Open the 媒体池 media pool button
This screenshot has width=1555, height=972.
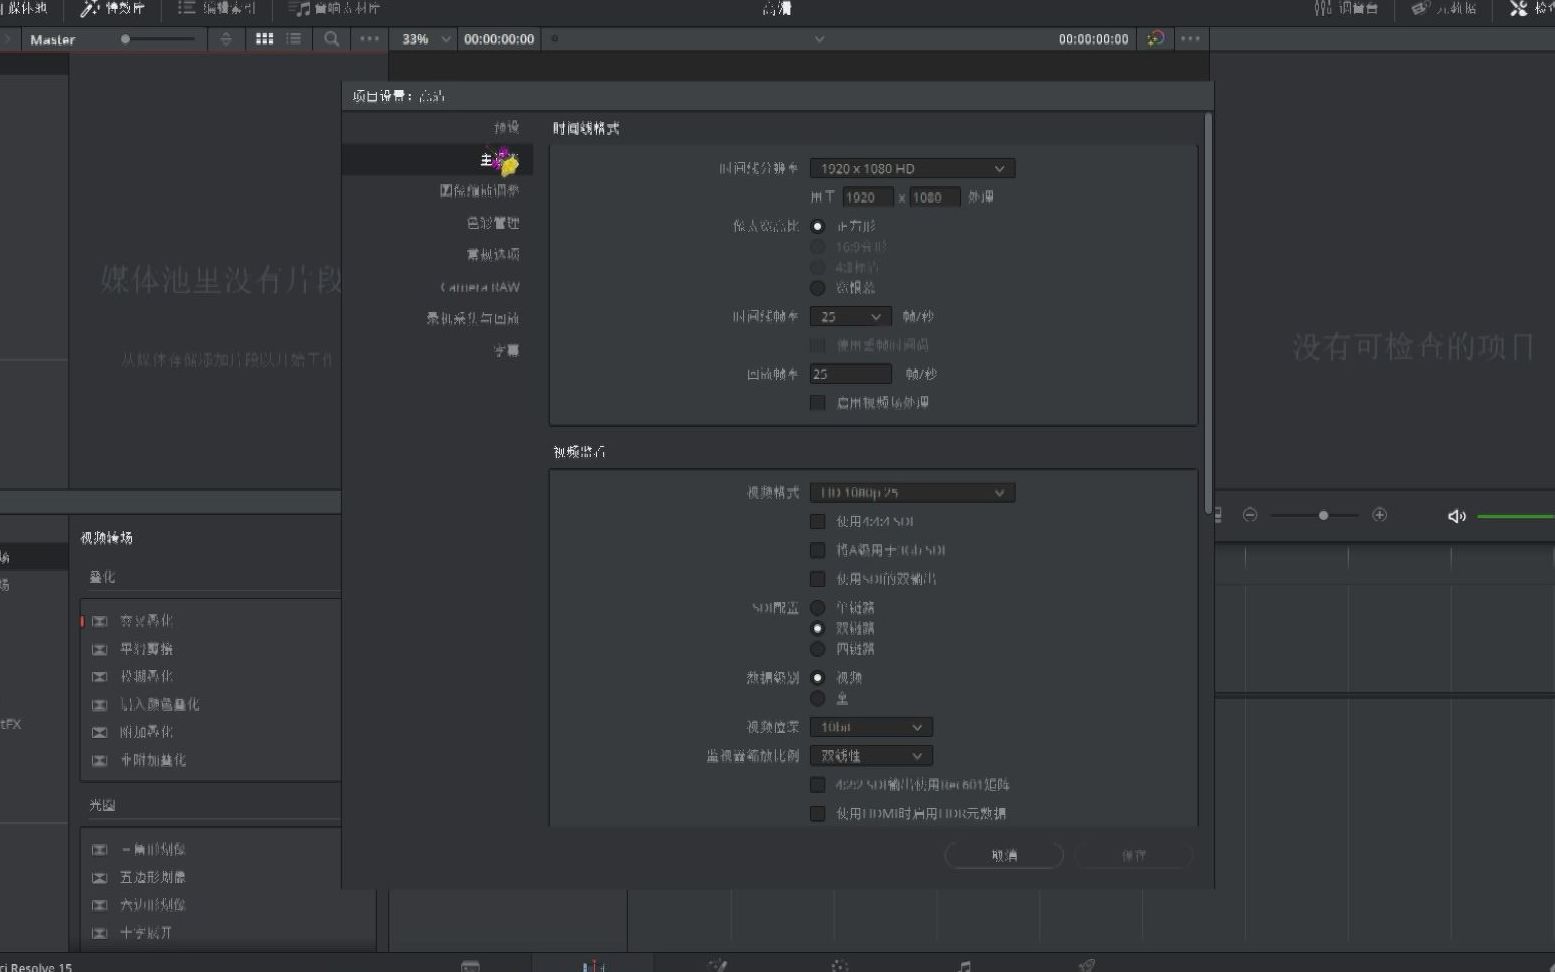(23, 9)
